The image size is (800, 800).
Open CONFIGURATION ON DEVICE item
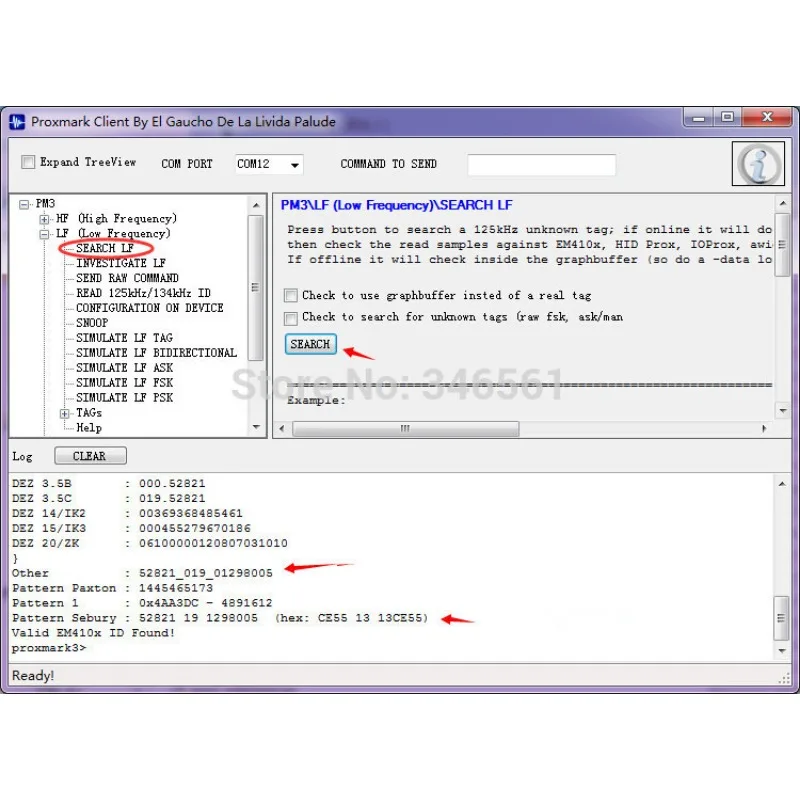(x=149, y=308)
